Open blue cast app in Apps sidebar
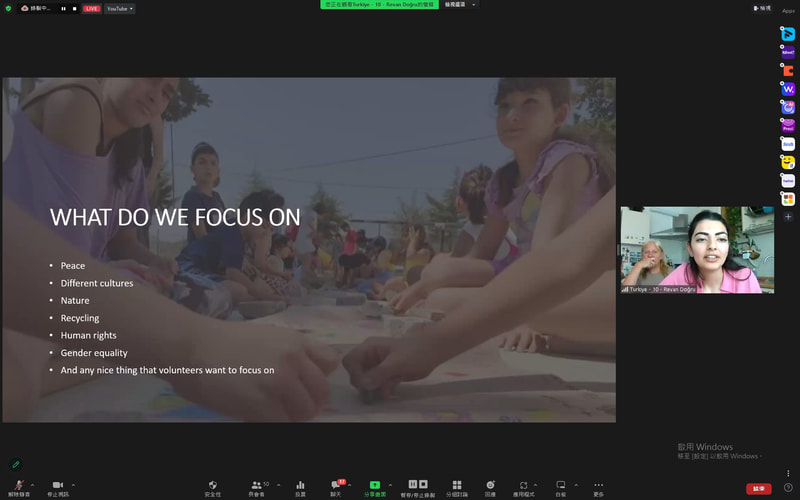 [x=788, y=34]
